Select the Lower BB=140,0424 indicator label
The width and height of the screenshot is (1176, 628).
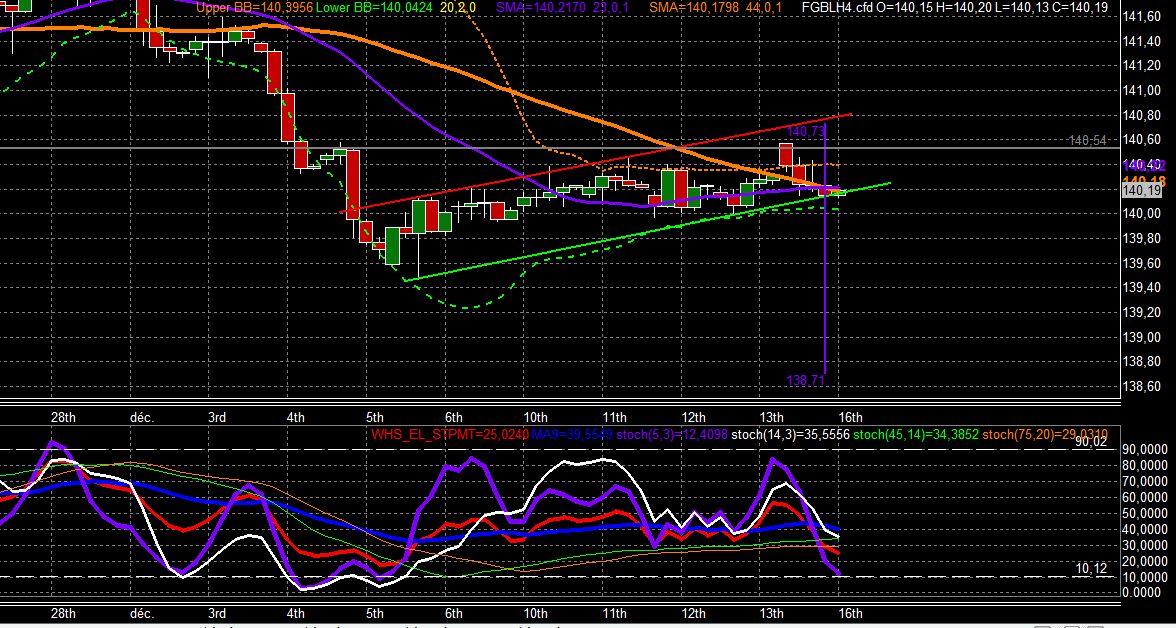(376, 8)
